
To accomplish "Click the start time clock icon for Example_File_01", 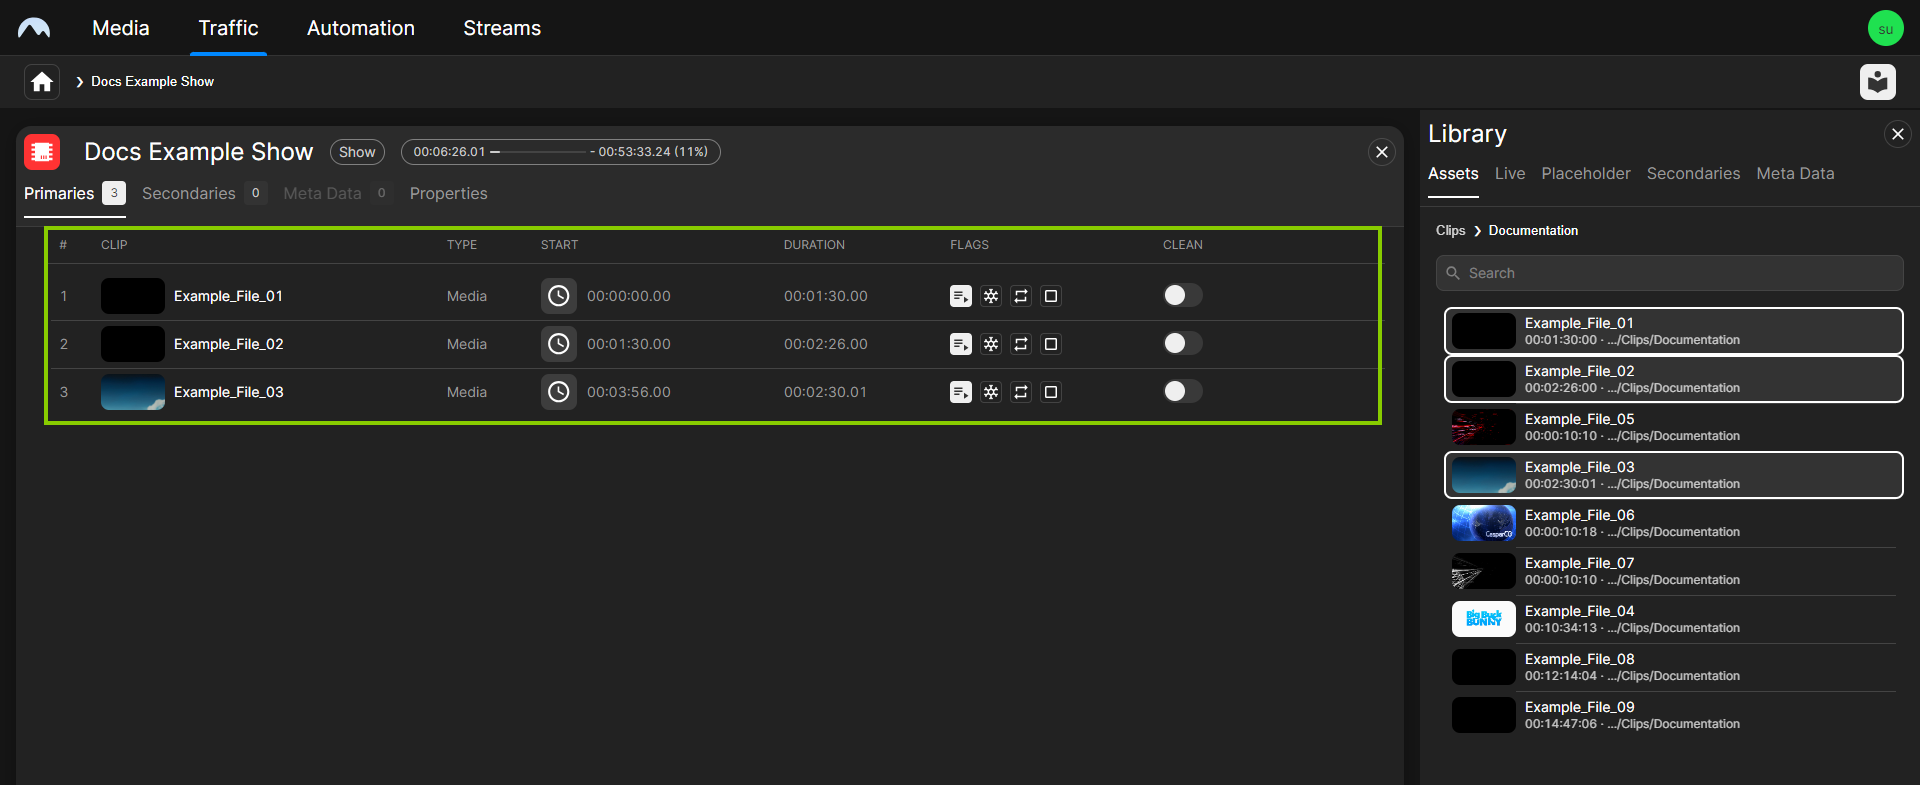I will 558,296.
